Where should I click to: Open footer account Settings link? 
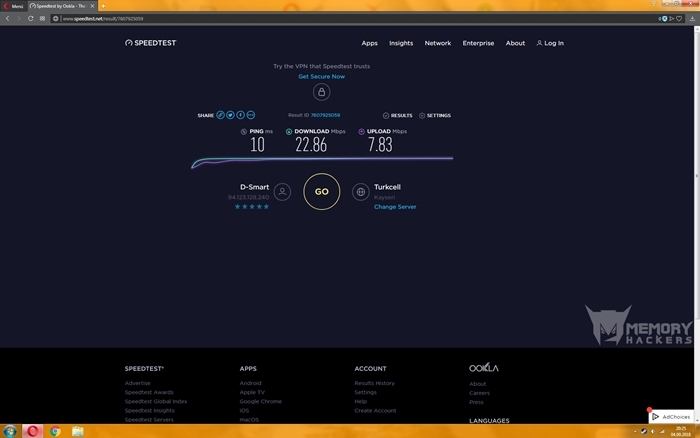pos(366,392)
